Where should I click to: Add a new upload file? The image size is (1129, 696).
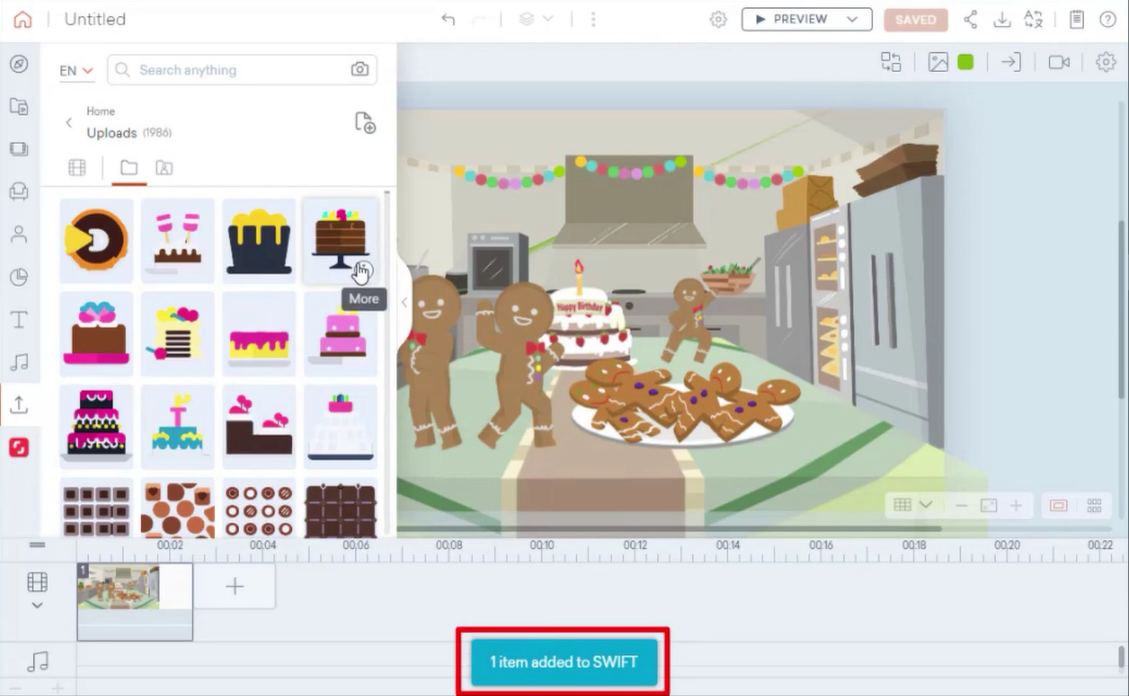[365, 122]
